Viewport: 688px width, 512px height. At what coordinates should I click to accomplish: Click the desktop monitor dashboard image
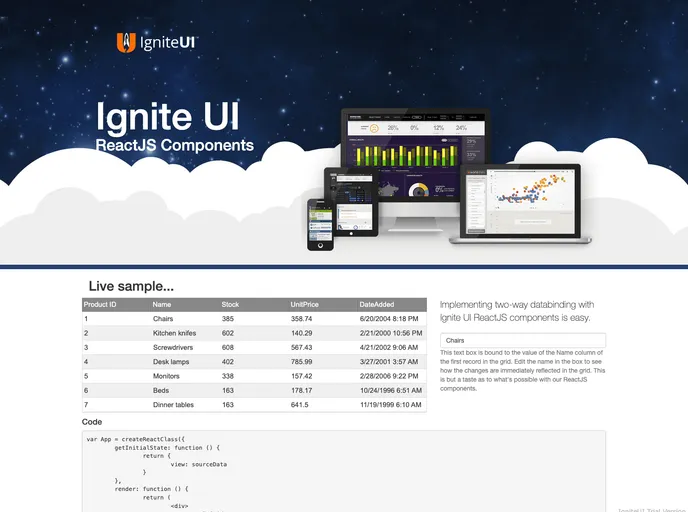click(x=416, y=156)
